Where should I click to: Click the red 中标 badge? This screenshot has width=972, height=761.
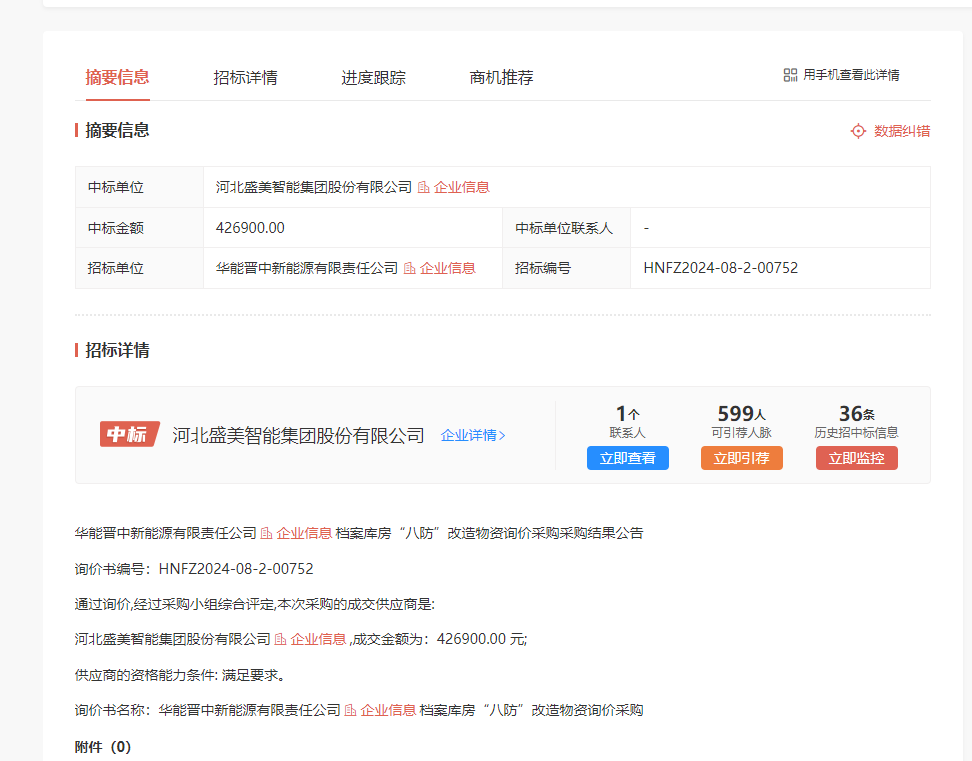point(130,434)
